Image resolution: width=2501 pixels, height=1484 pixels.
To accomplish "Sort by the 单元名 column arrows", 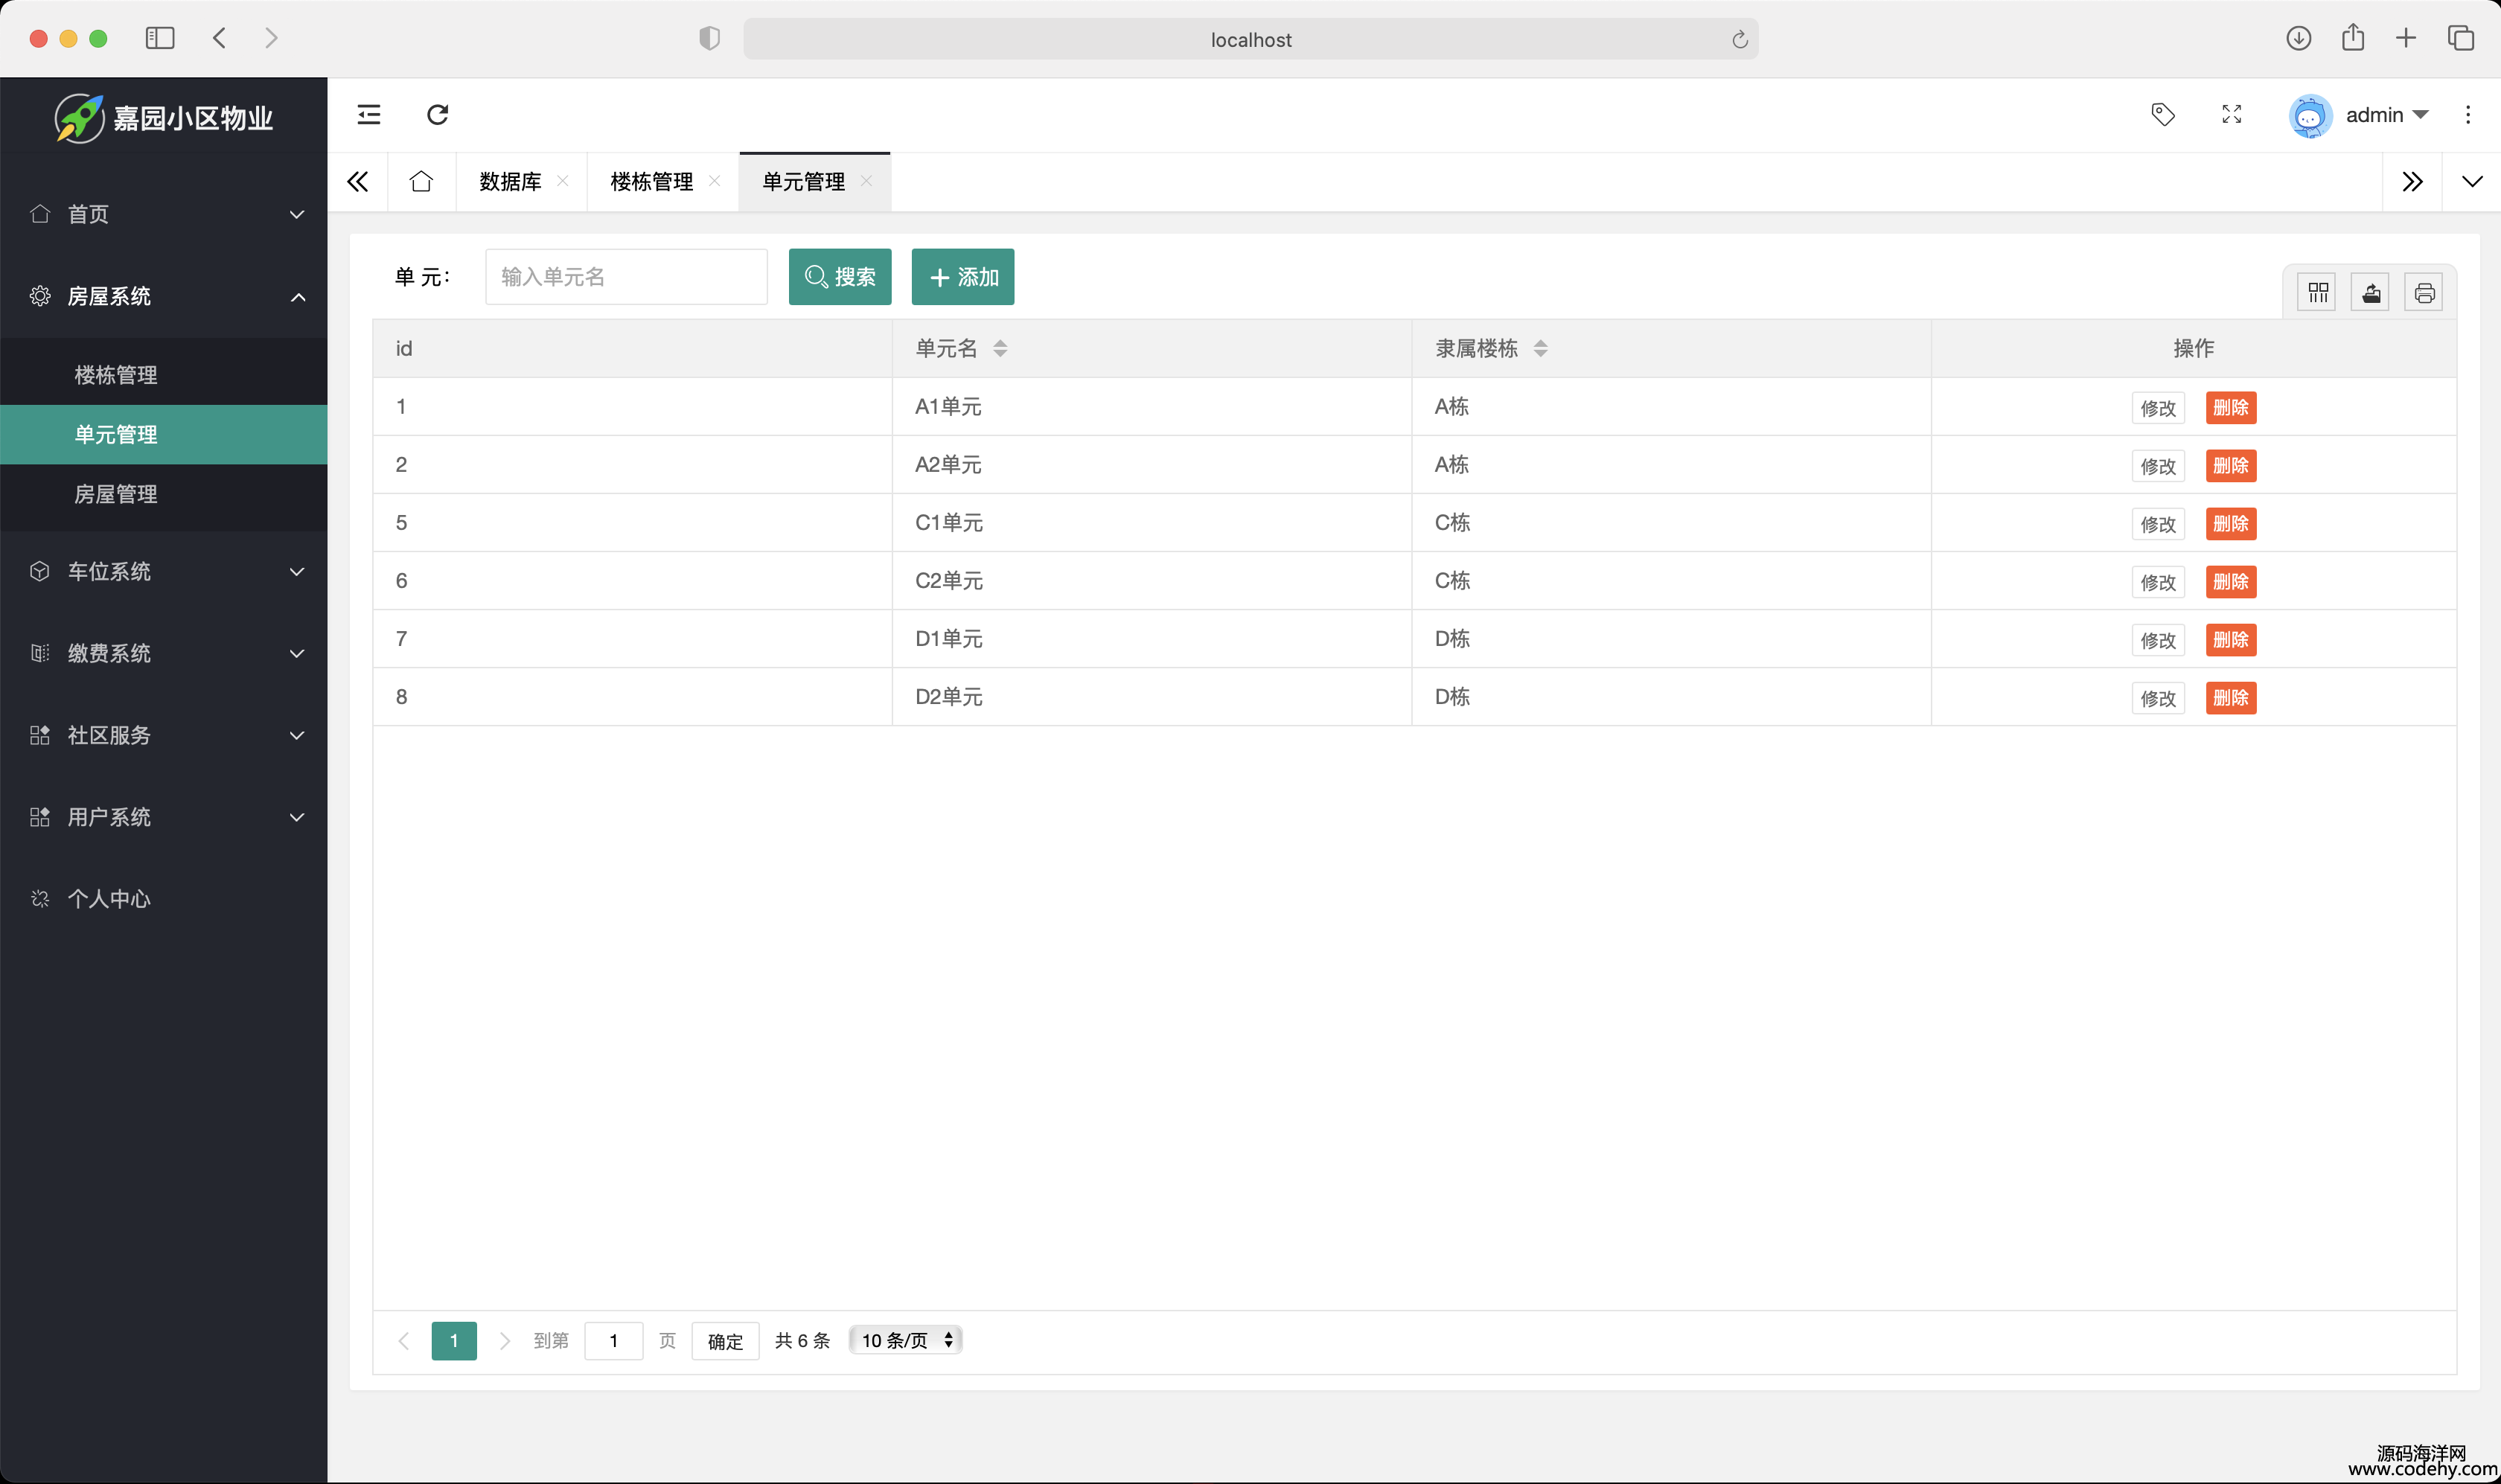I will pos(1000,349).
